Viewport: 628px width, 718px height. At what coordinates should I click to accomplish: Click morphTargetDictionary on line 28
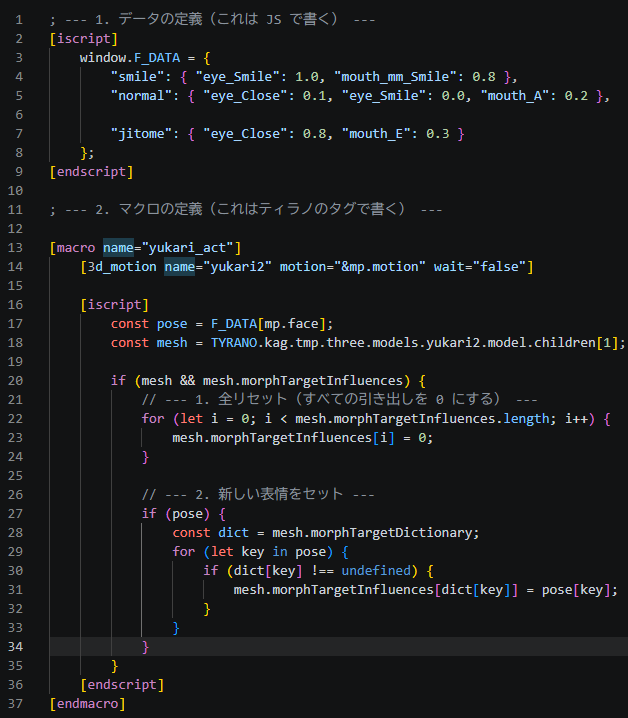tap(392, 533)
